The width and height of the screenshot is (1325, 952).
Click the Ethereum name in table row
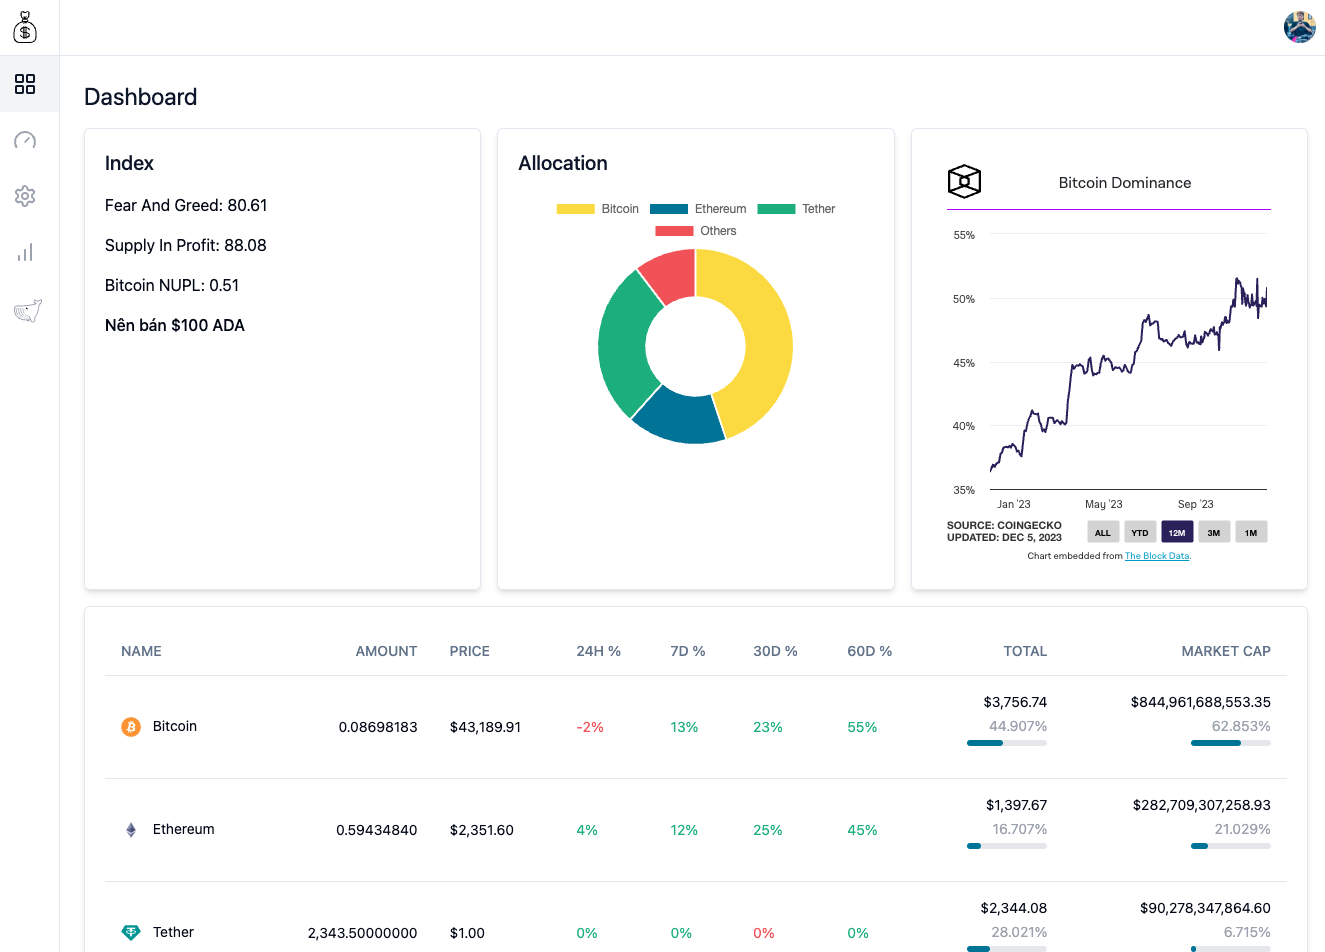183,829
